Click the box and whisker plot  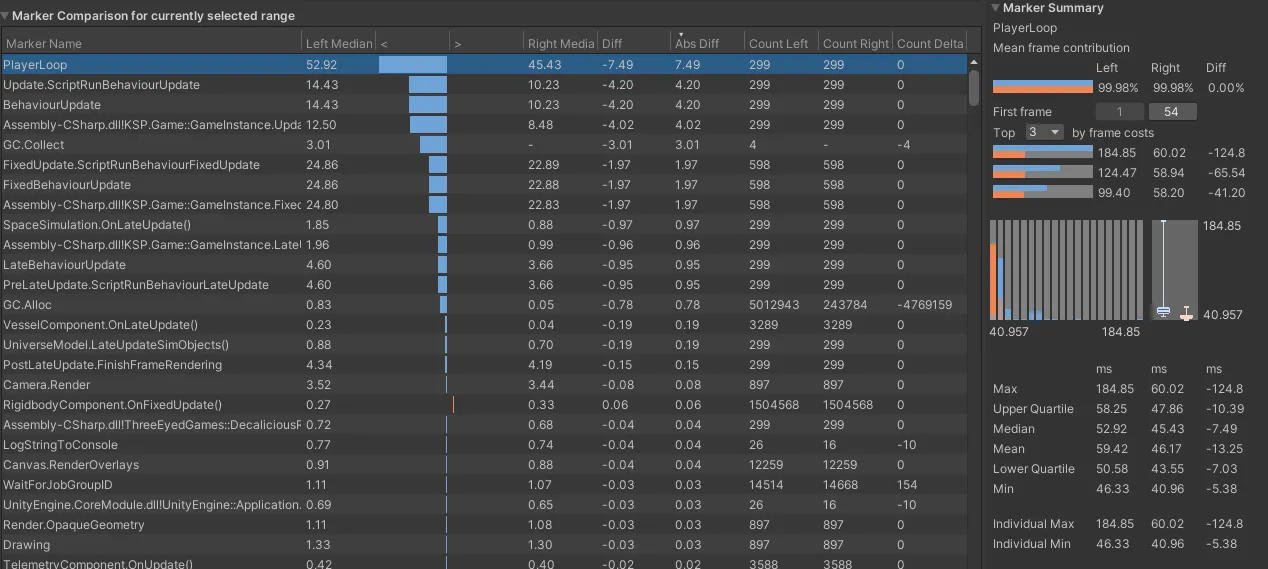pyautogui.click(x=1174, y=270)
